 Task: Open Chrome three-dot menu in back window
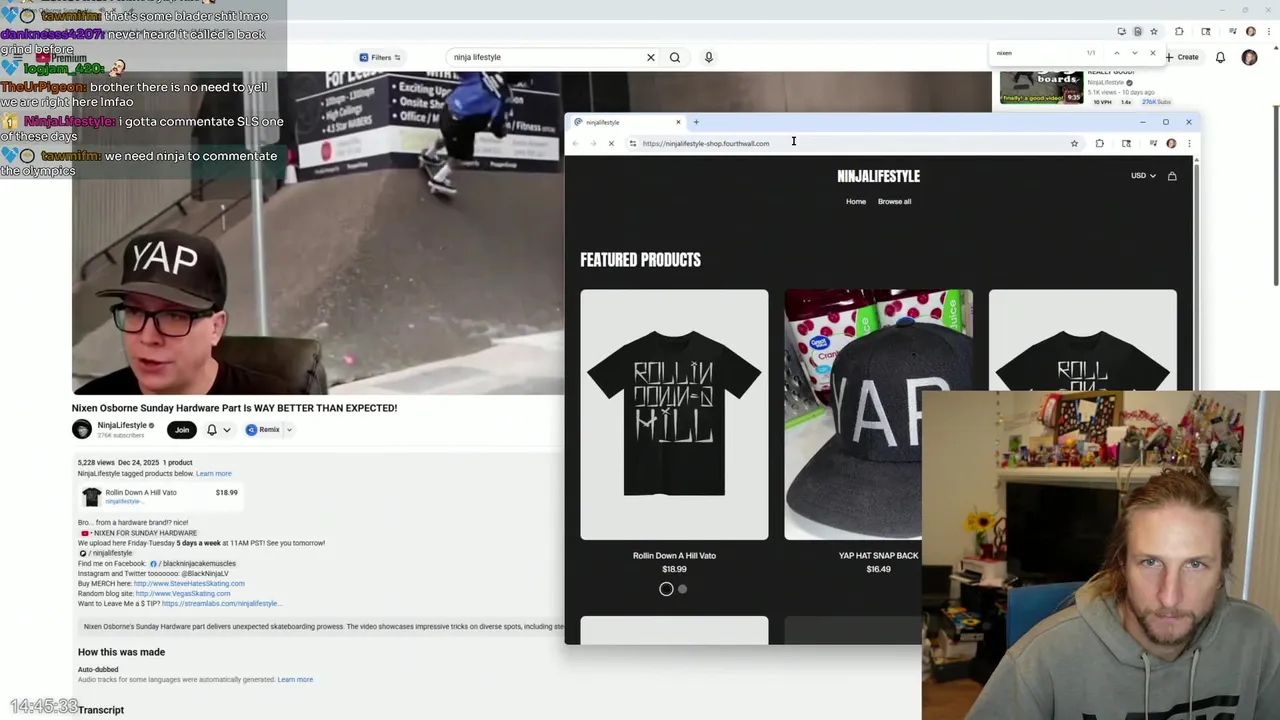1267,31
